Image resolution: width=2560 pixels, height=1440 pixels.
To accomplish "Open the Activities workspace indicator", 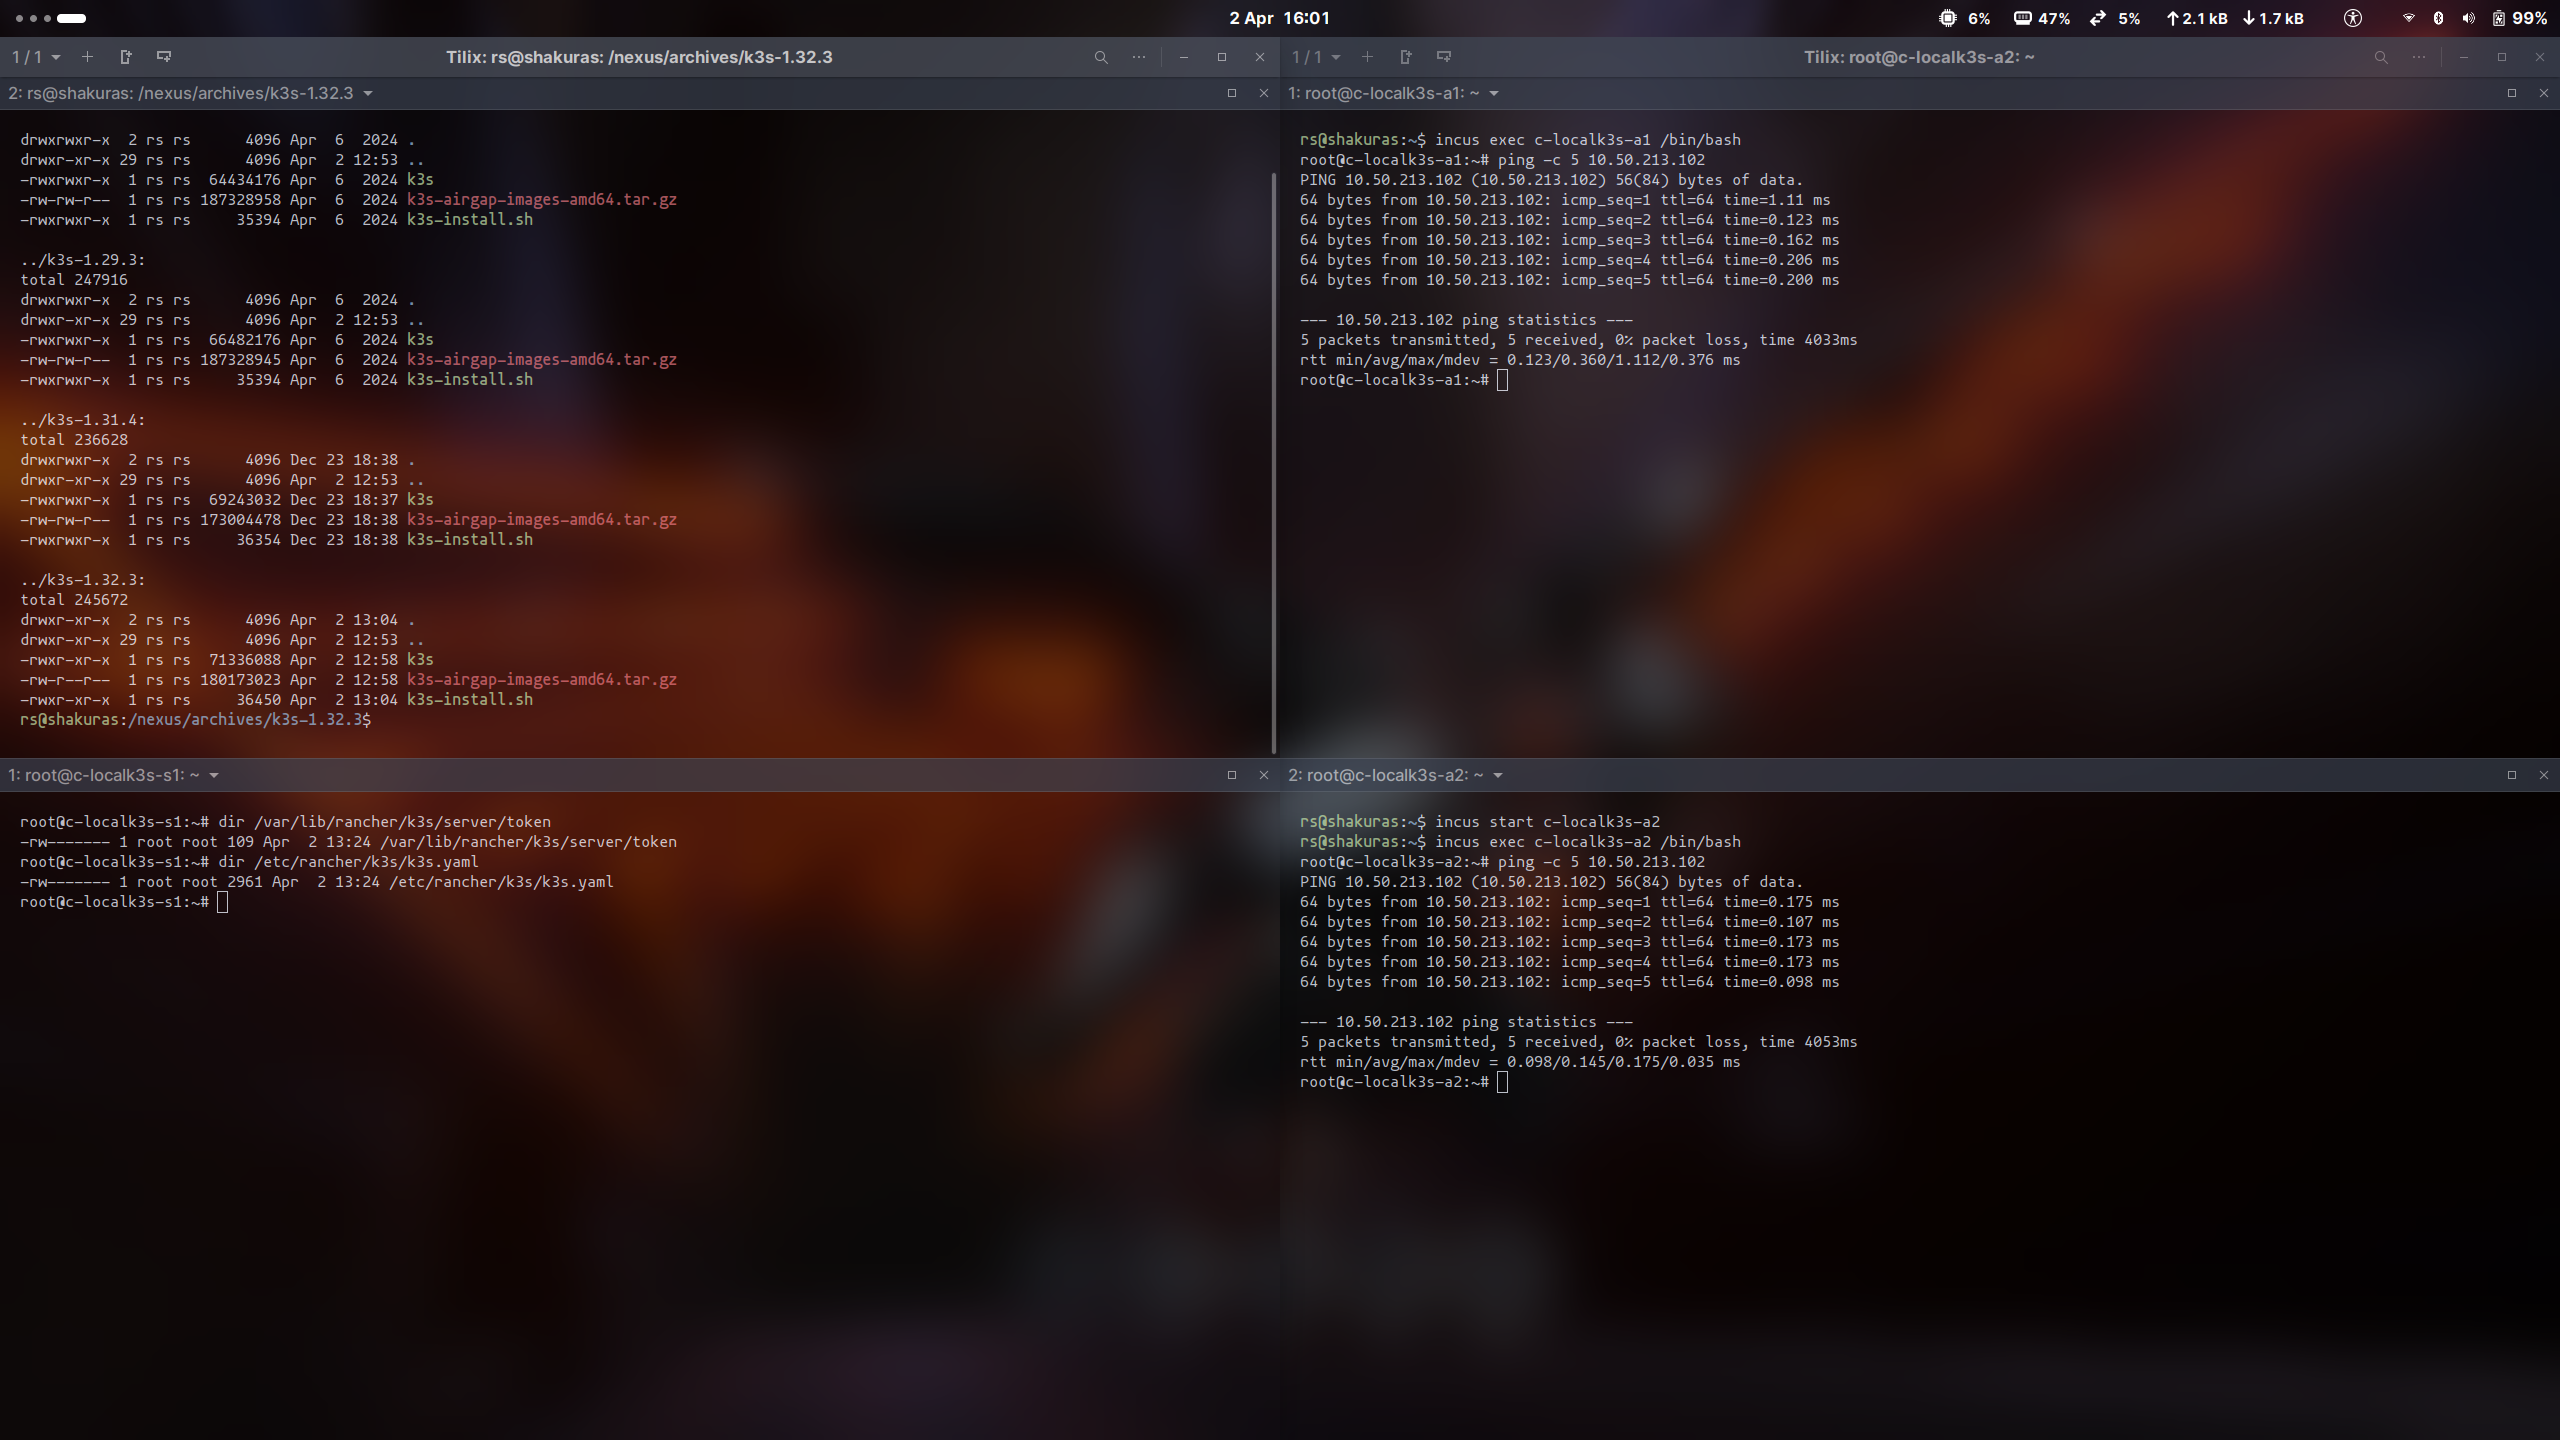I will coord(51,18).
